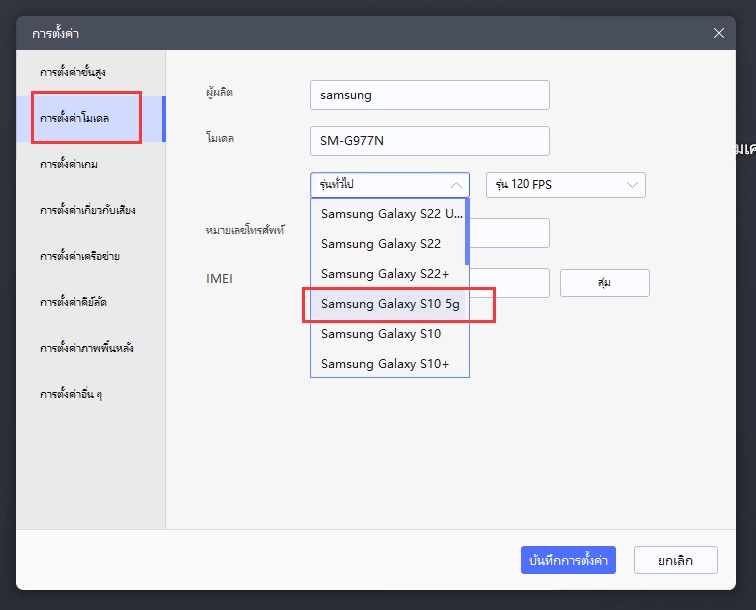Image resolution: width=756 pixels, height=610 pixels.
Task: Choose Samsung Galaxy S10+ option
Action: 388,364
